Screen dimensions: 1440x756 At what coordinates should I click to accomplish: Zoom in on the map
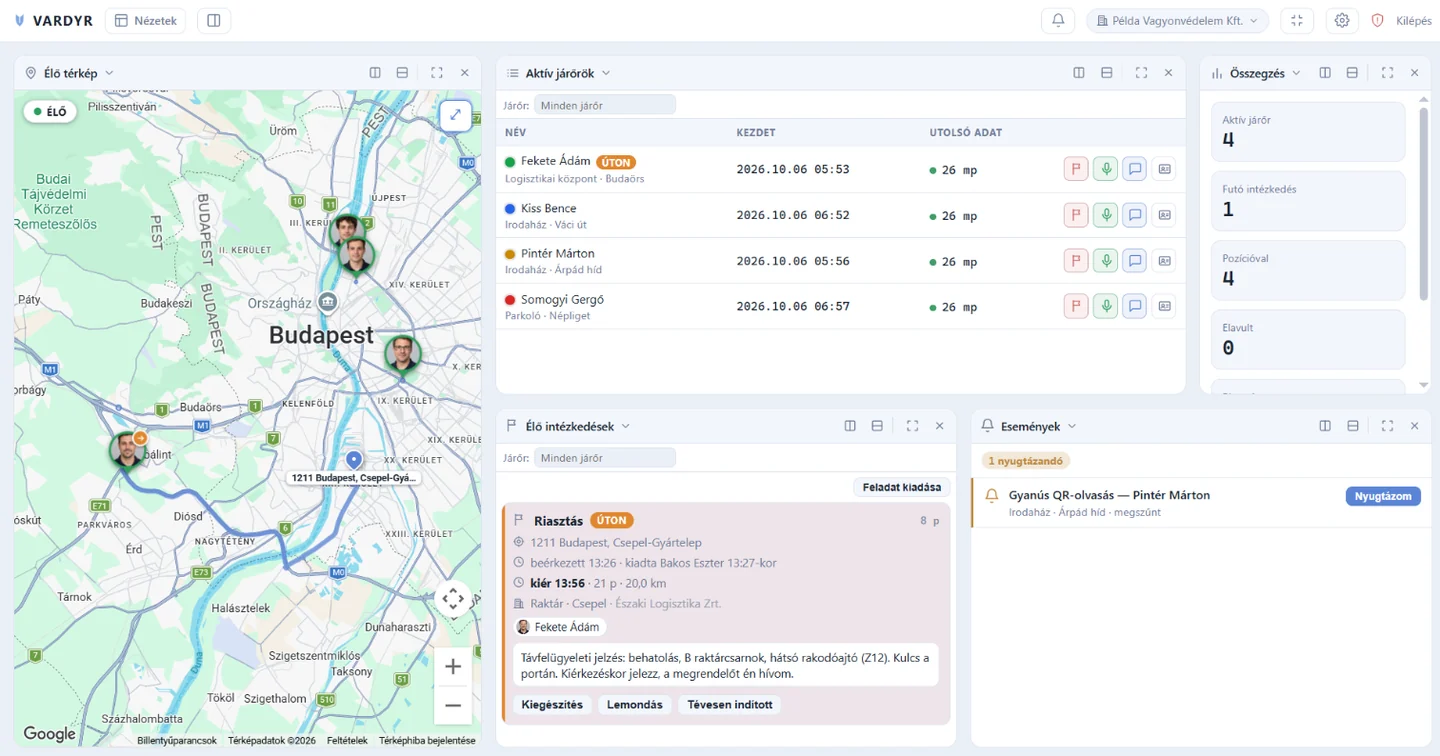click(453, 667)
